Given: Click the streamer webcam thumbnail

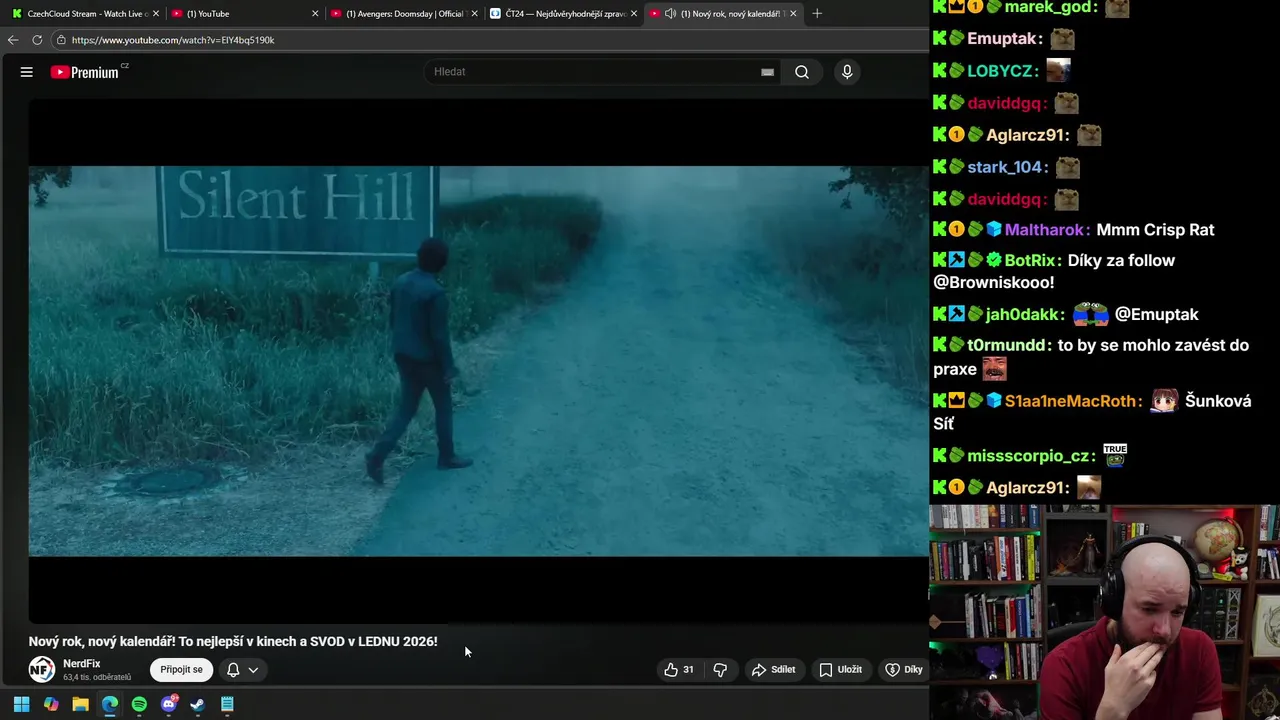Looking at the screenshot, I should 1104,612.
